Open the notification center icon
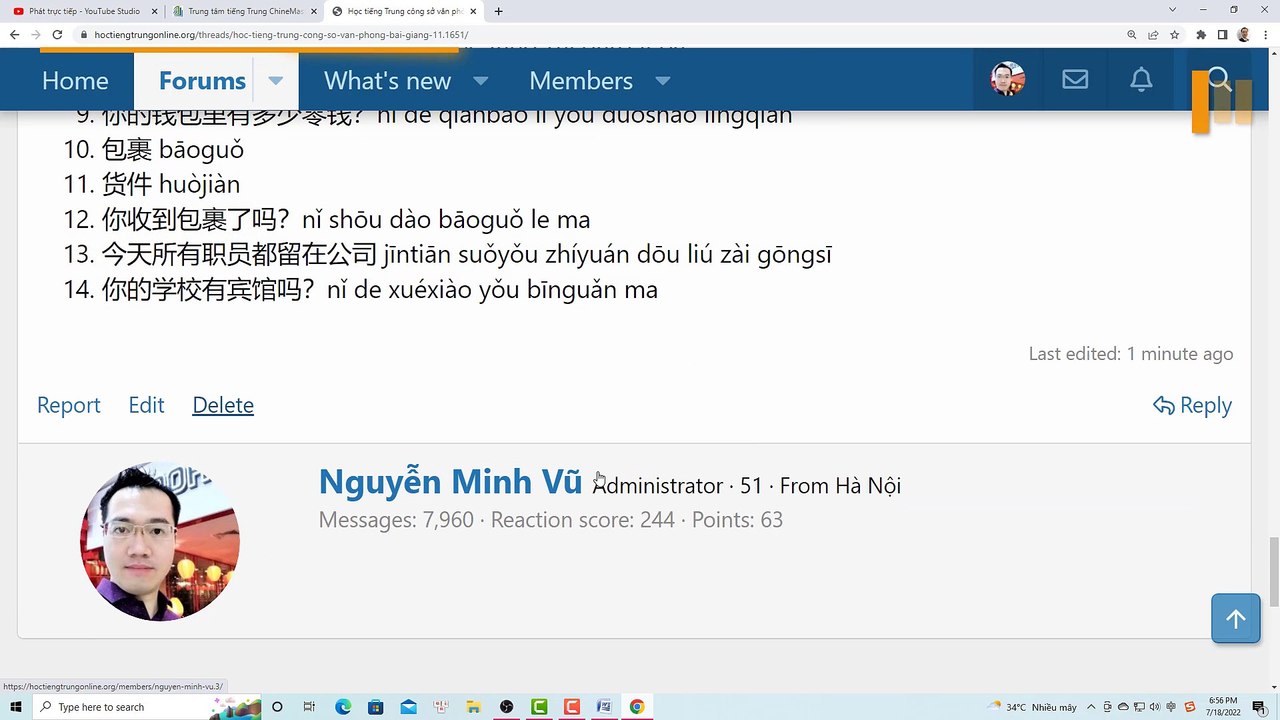The width and height of the screenshot is (1280, 720). [x=1259, y=707]
